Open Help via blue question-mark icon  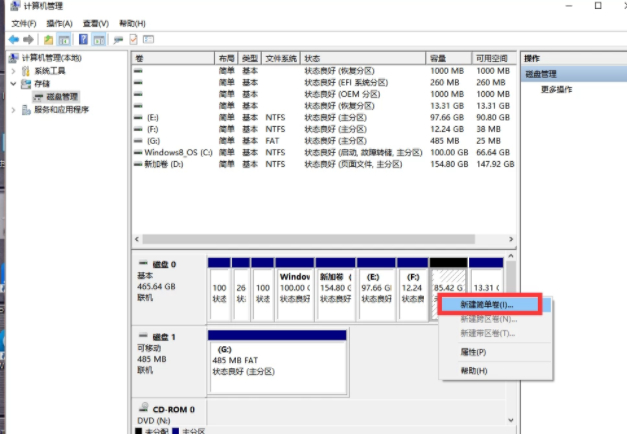click(x=83, y=40)
